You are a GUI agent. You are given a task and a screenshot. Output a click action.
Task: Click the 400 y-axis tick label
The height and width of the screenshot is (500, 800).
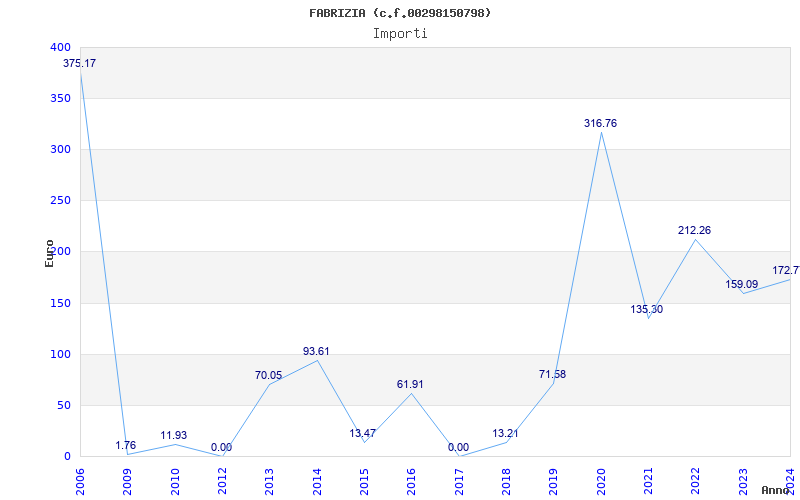[x=60, y=47]
